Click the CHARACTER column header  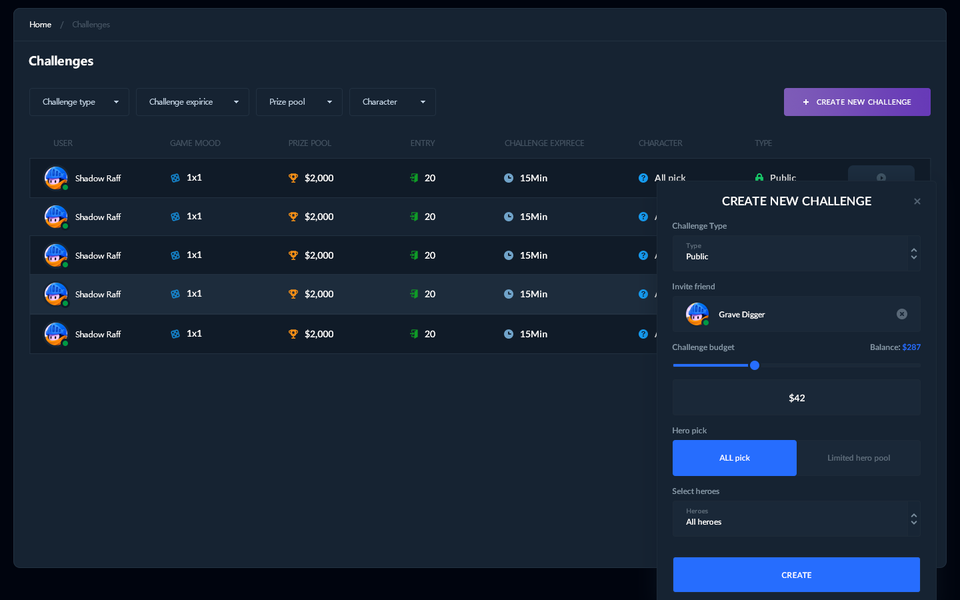coord(660,143)
